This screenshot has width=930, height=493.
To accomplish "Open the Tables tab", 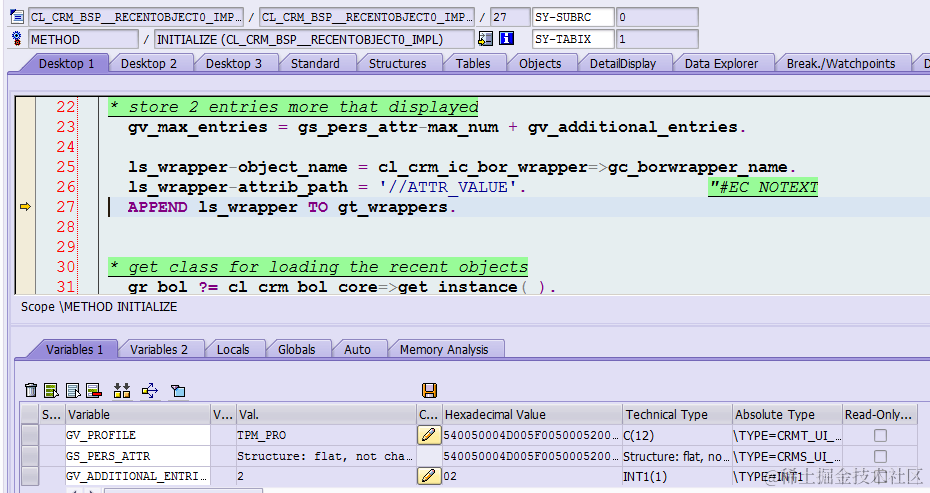I will pyautogui.click(x=473, y=63).
